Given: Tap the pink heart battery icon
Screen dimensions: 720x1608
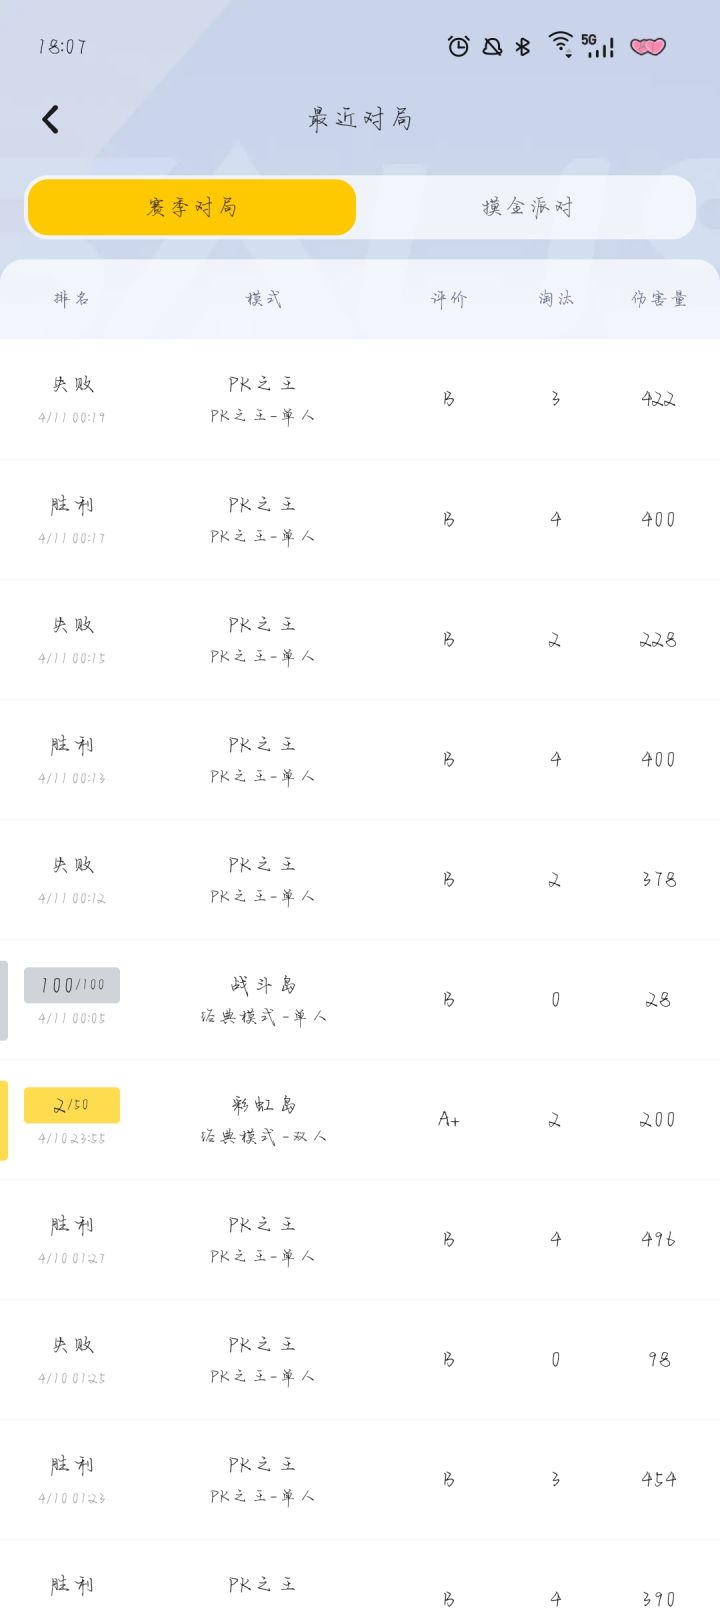Looking at the screenshot, I should click(647, 46).
